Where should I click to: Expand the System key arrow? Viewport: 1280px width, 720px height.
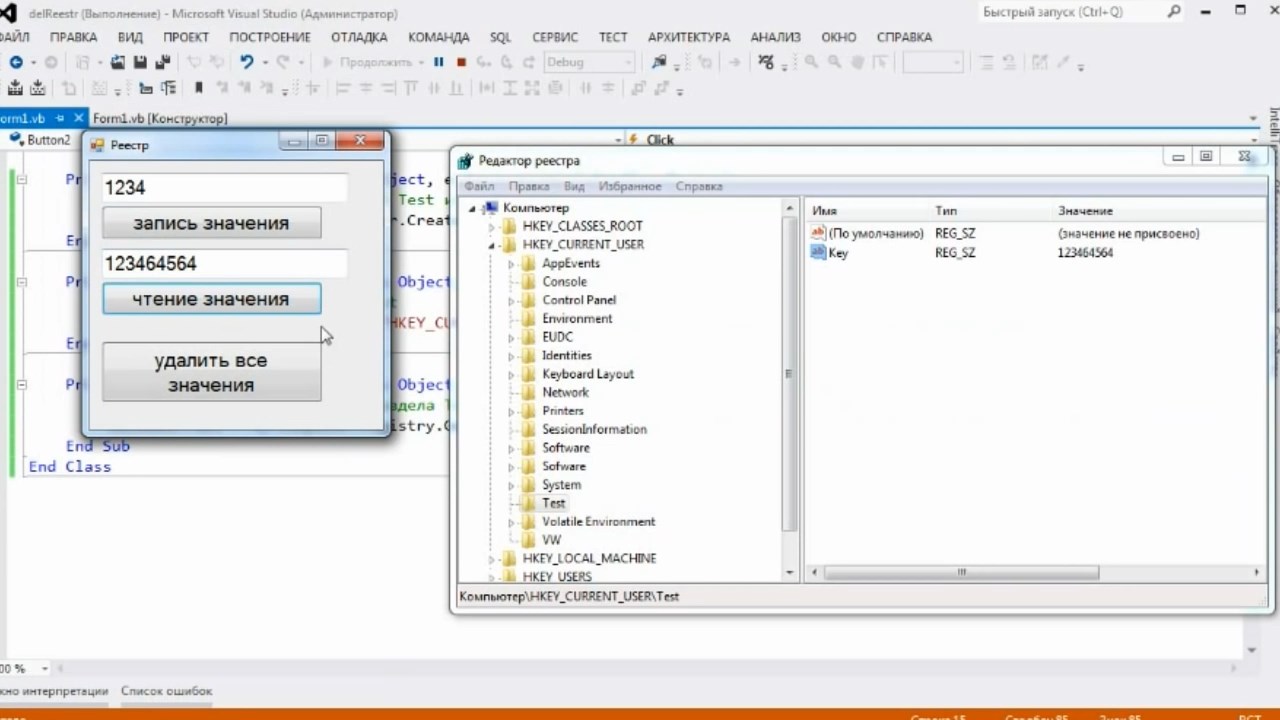[511, 486]
